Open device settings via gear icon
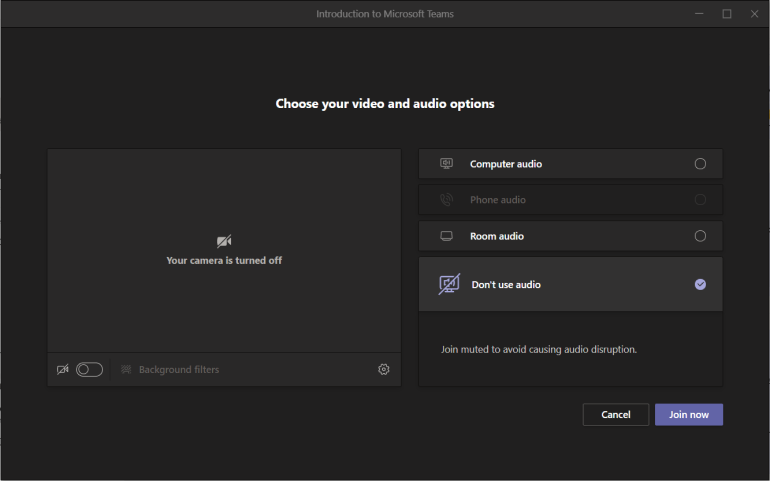The width and height of the screenshot is (770, 481). pos(384,369)
